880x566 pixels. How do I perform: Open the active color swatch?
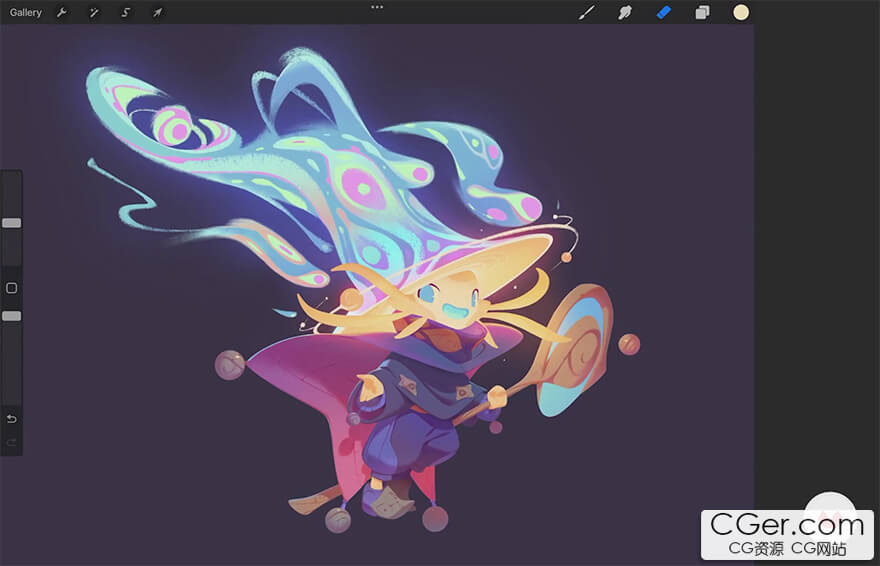click(x=741, y=12)
